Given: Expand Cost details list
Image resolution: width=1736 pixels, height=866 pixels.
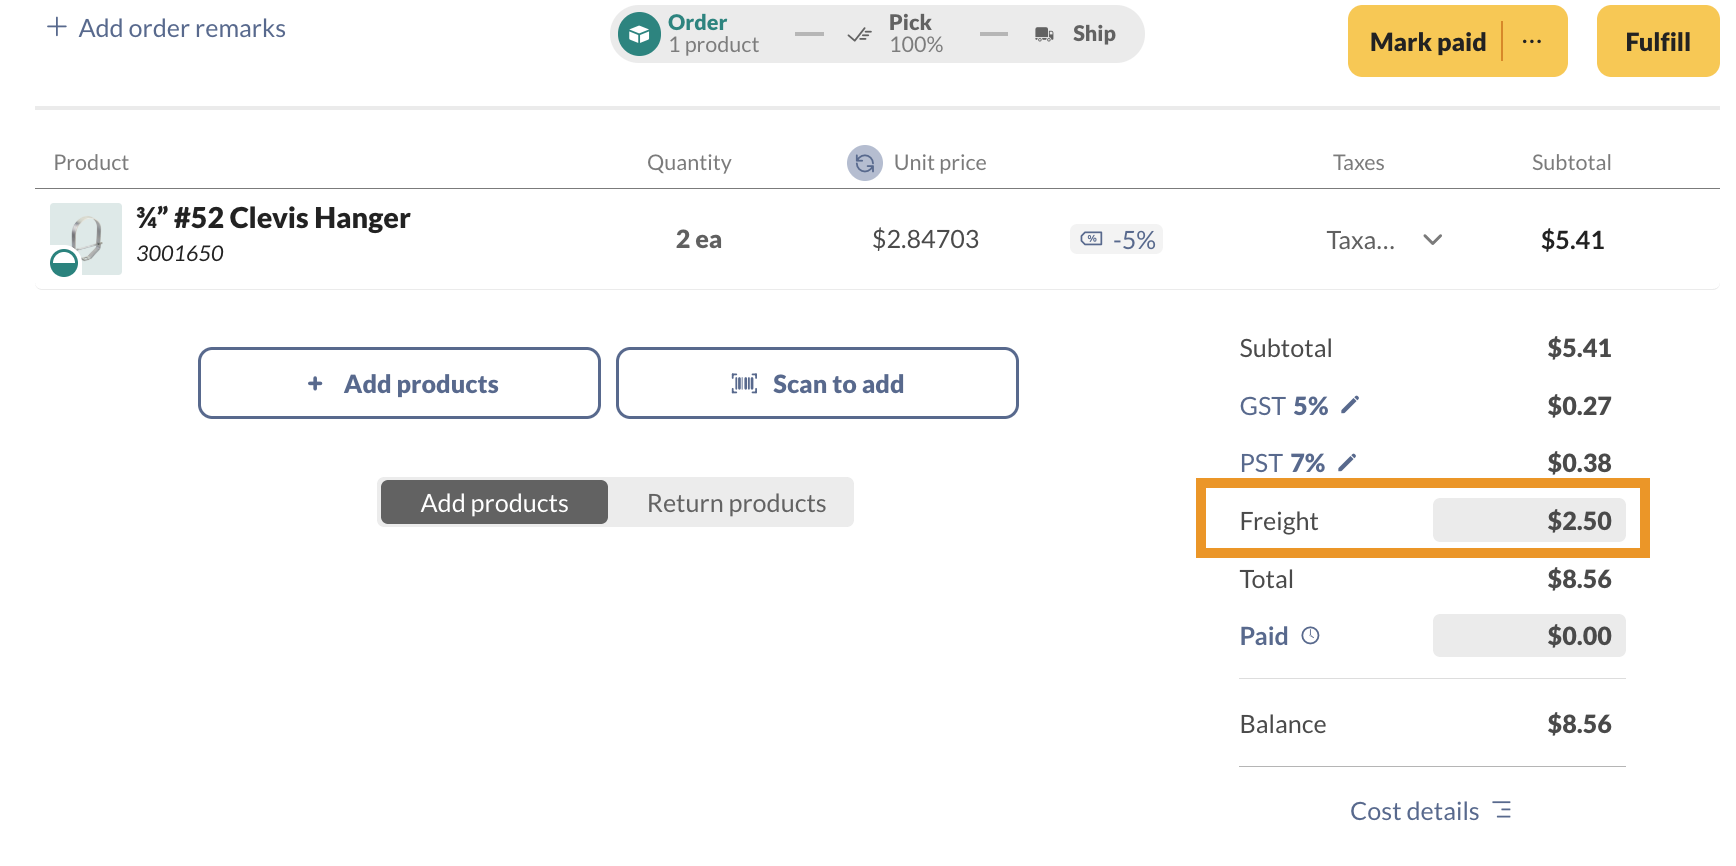Looking at the screenshot, I should click(1431, 811).
